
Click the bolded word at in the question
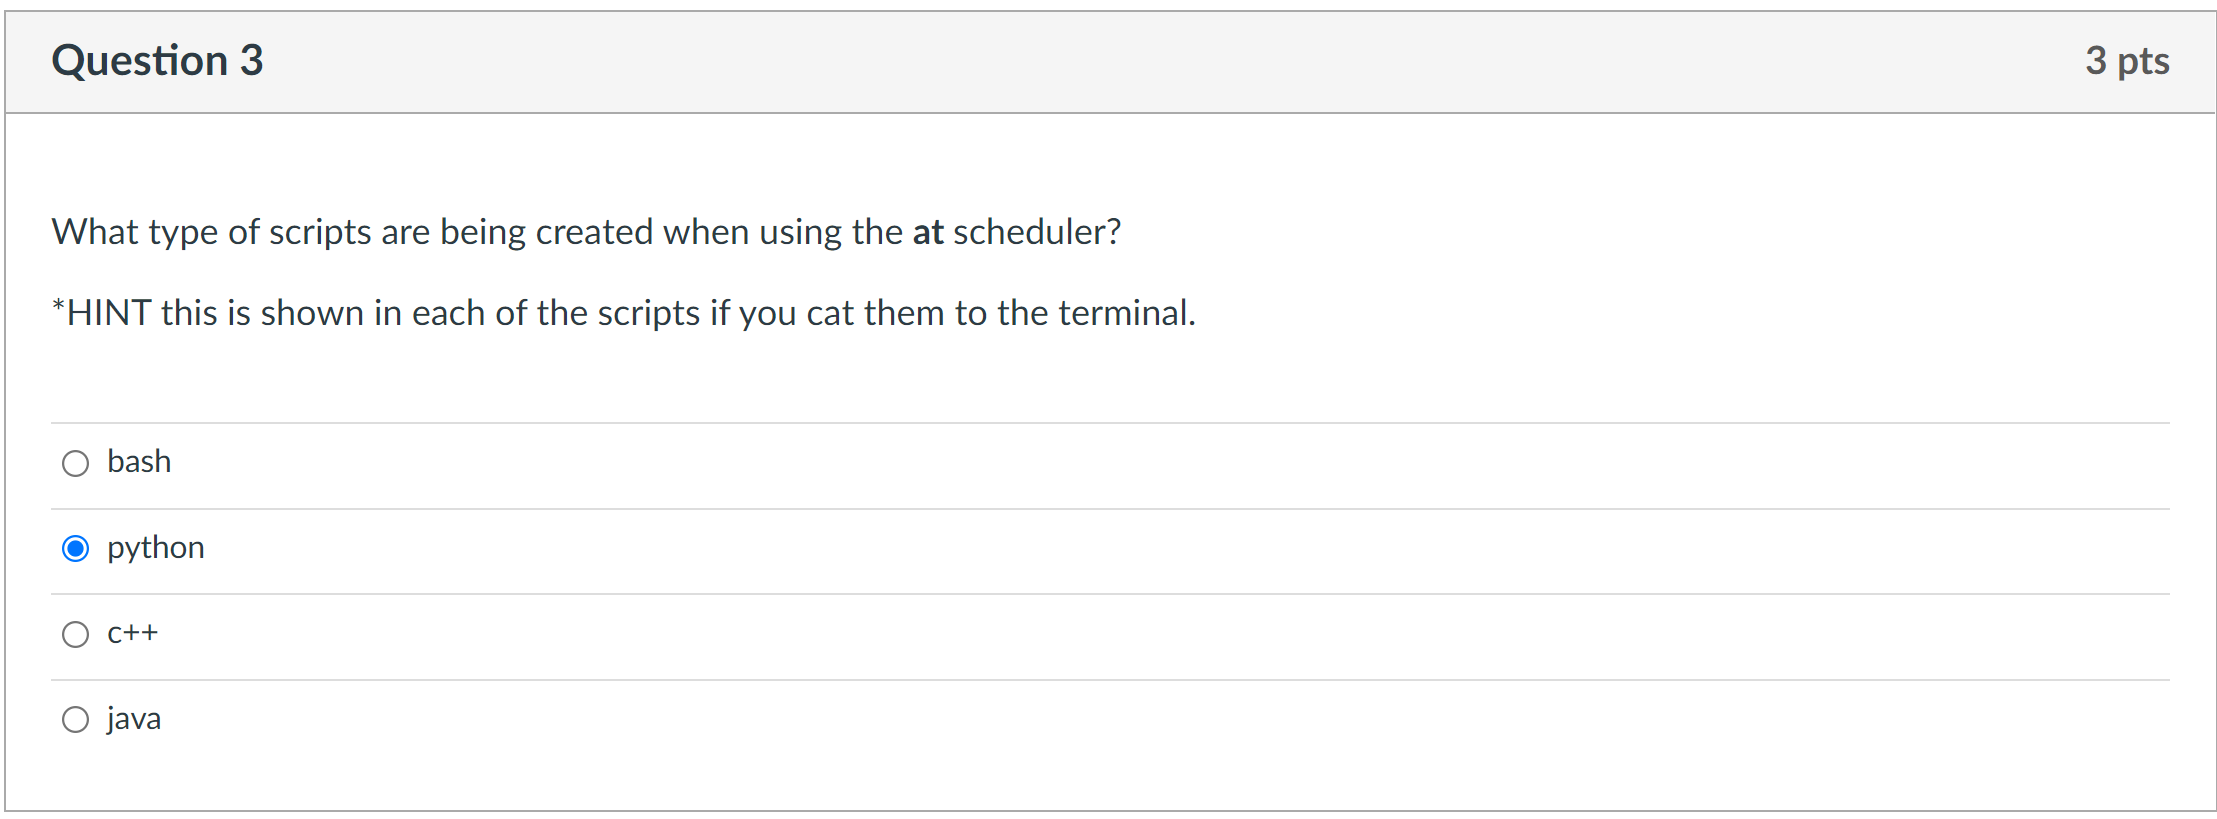click(x=928, y=231)
